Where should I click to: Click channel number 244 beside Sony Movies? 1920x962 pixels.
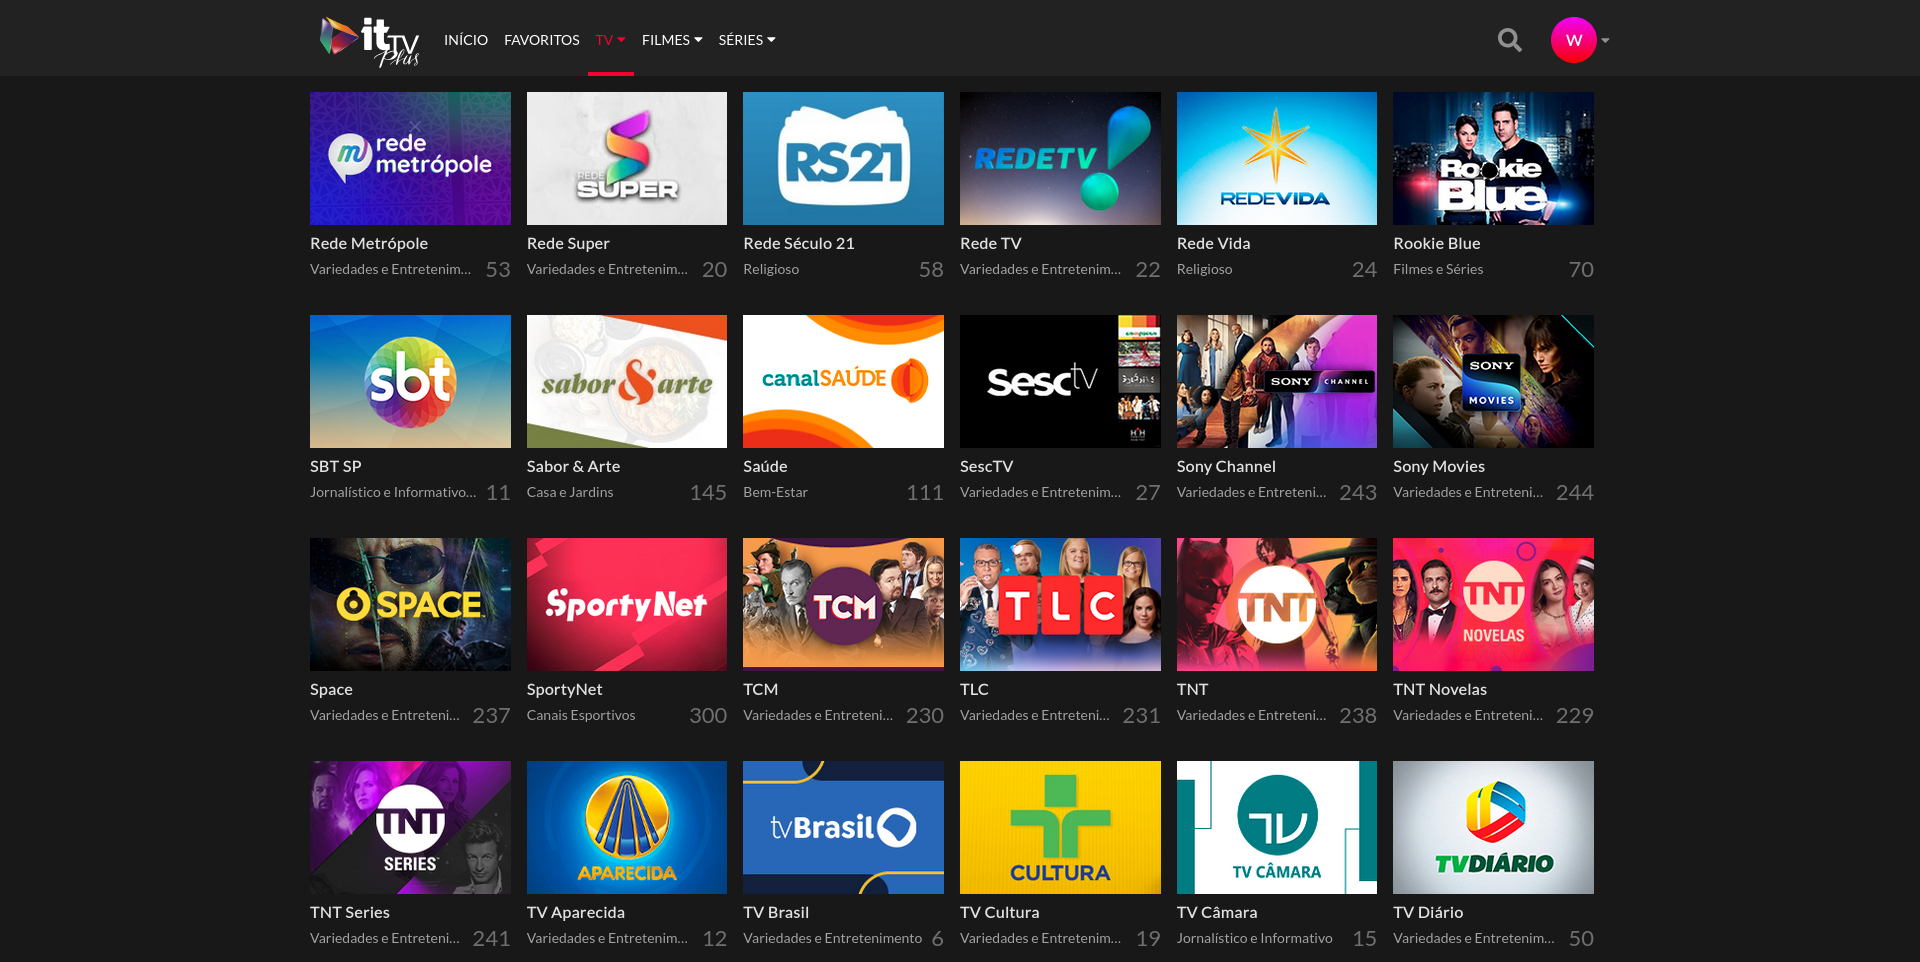(x=1575, y=492)
